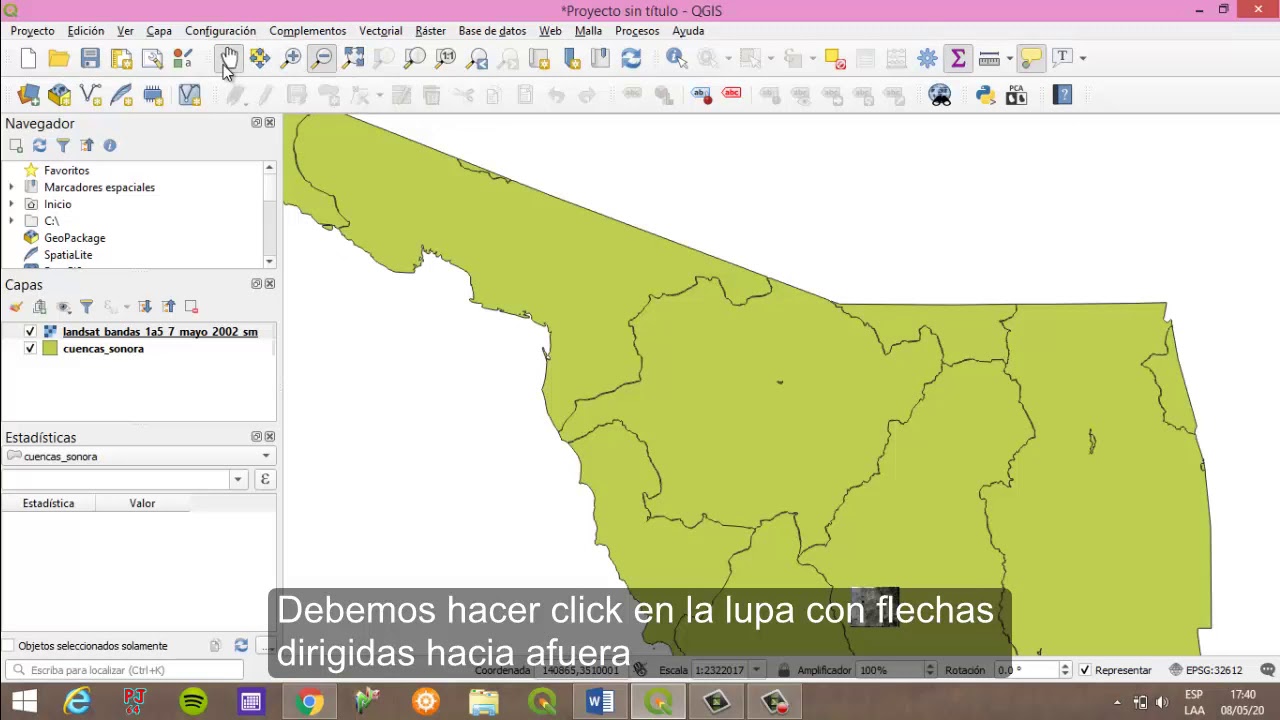
Task: Select GeoPackage in the Navegador
Action: 74,239
